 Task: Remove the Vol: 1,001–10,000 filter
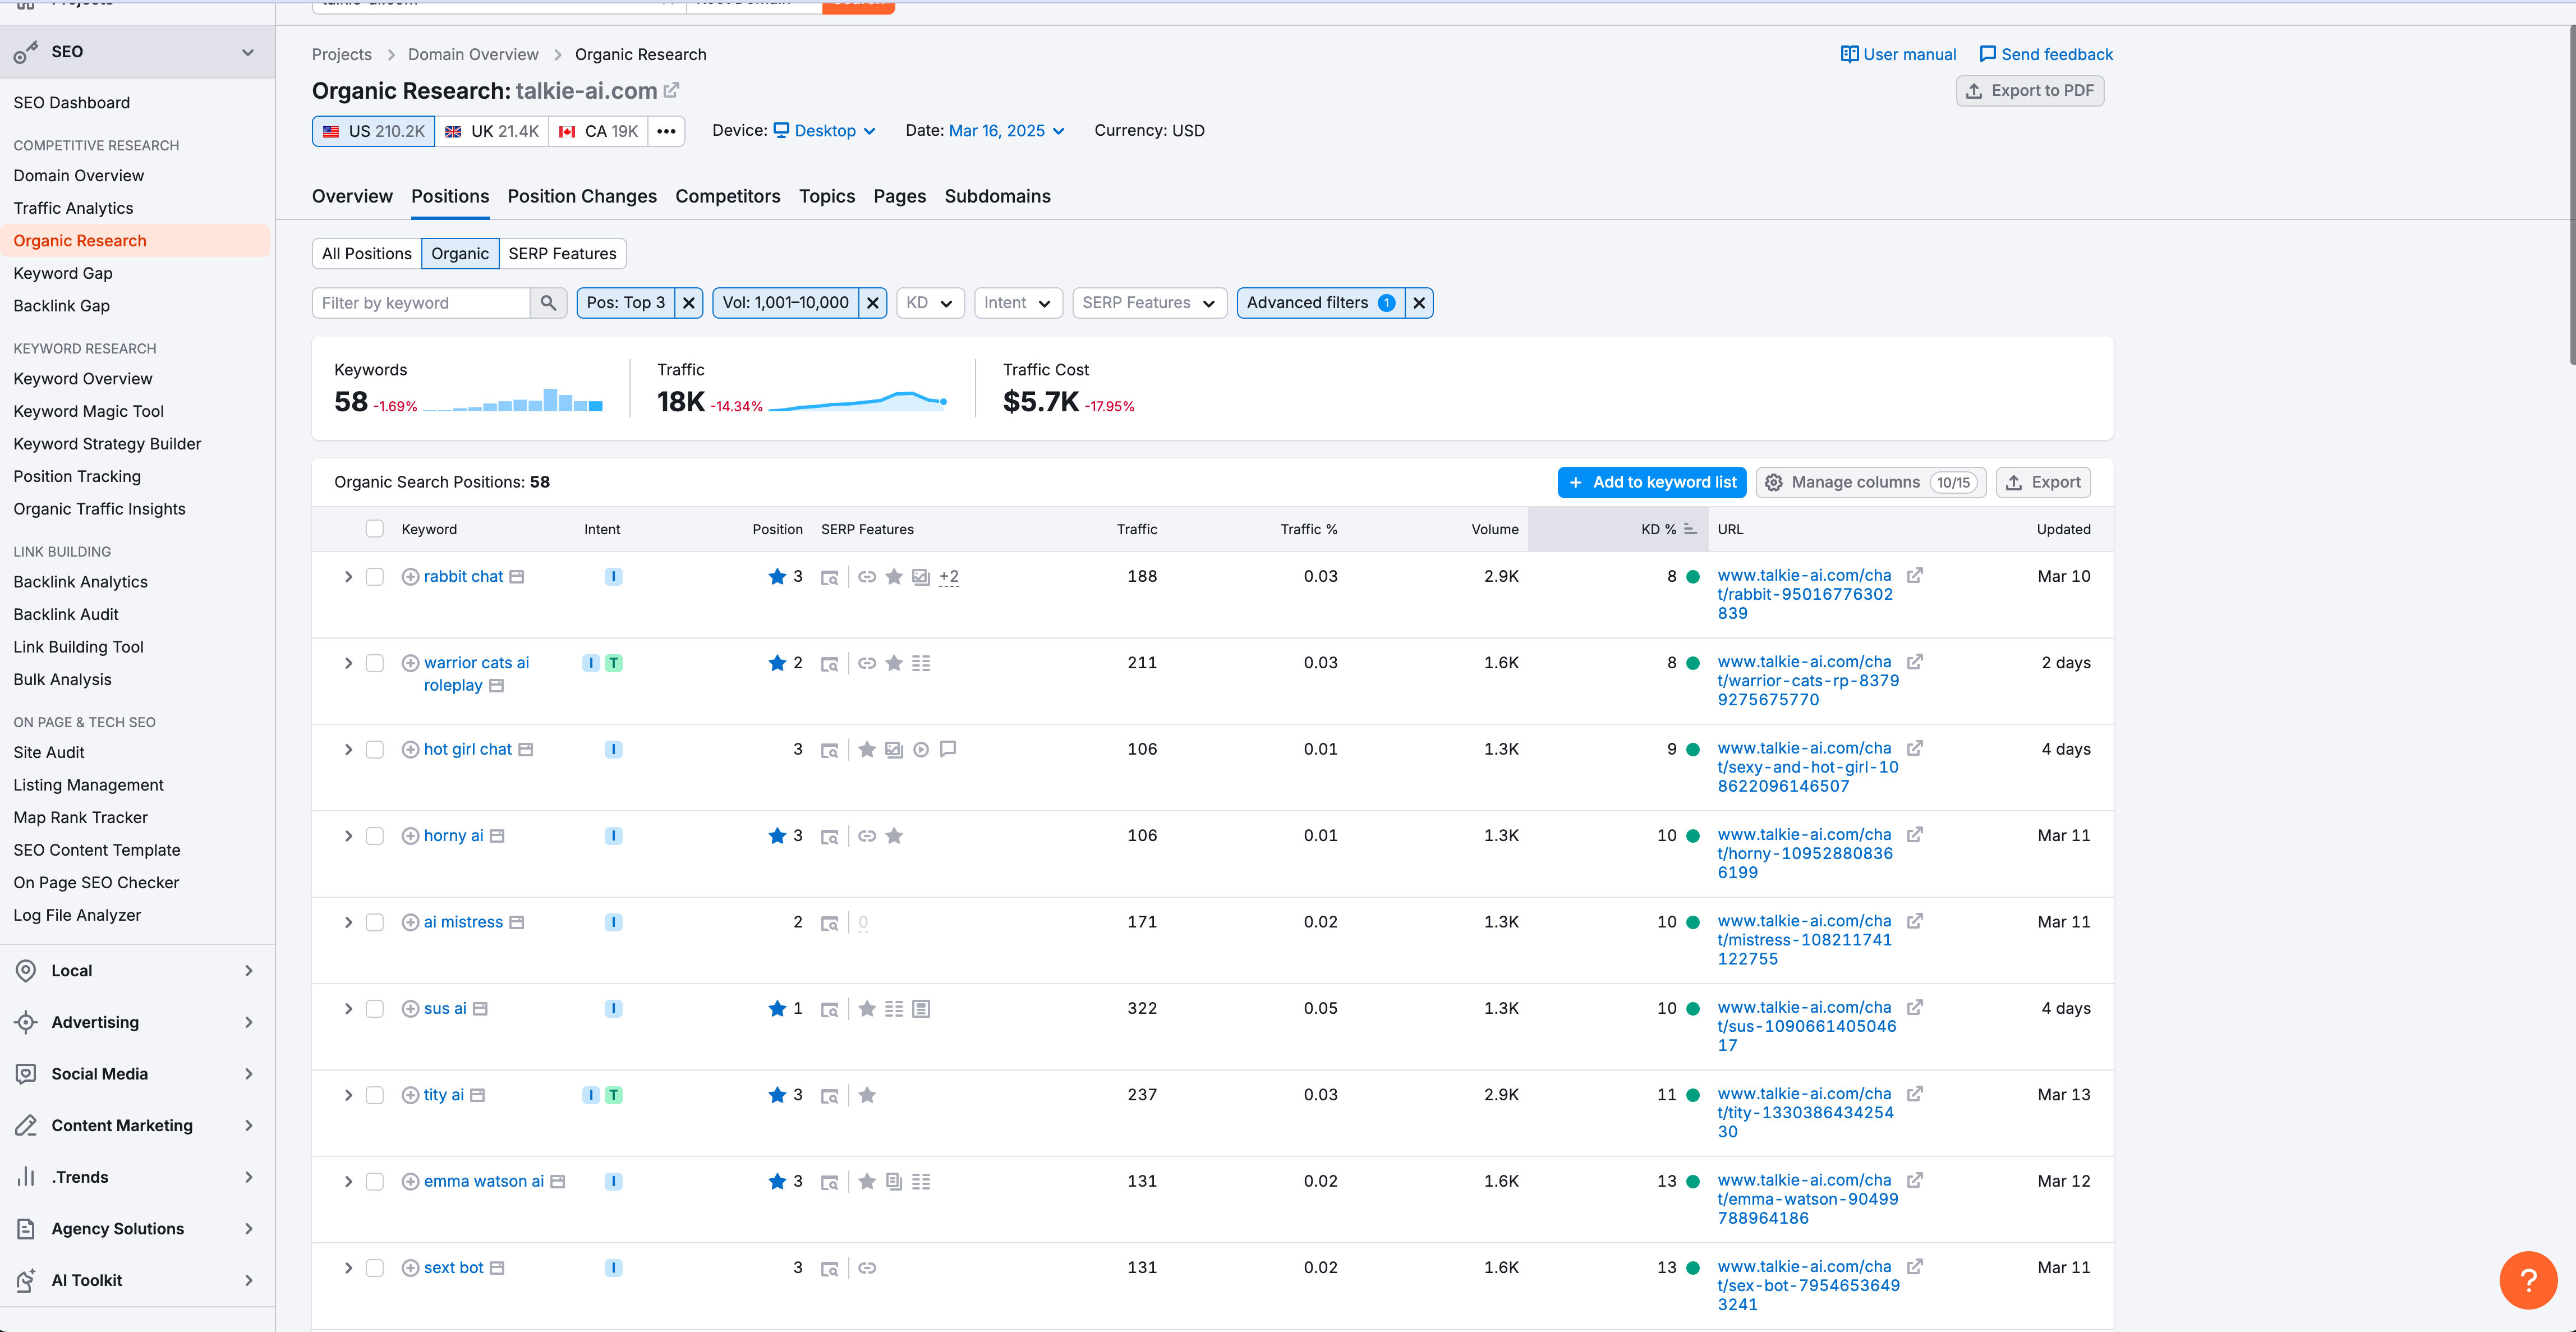click(873, 303)
